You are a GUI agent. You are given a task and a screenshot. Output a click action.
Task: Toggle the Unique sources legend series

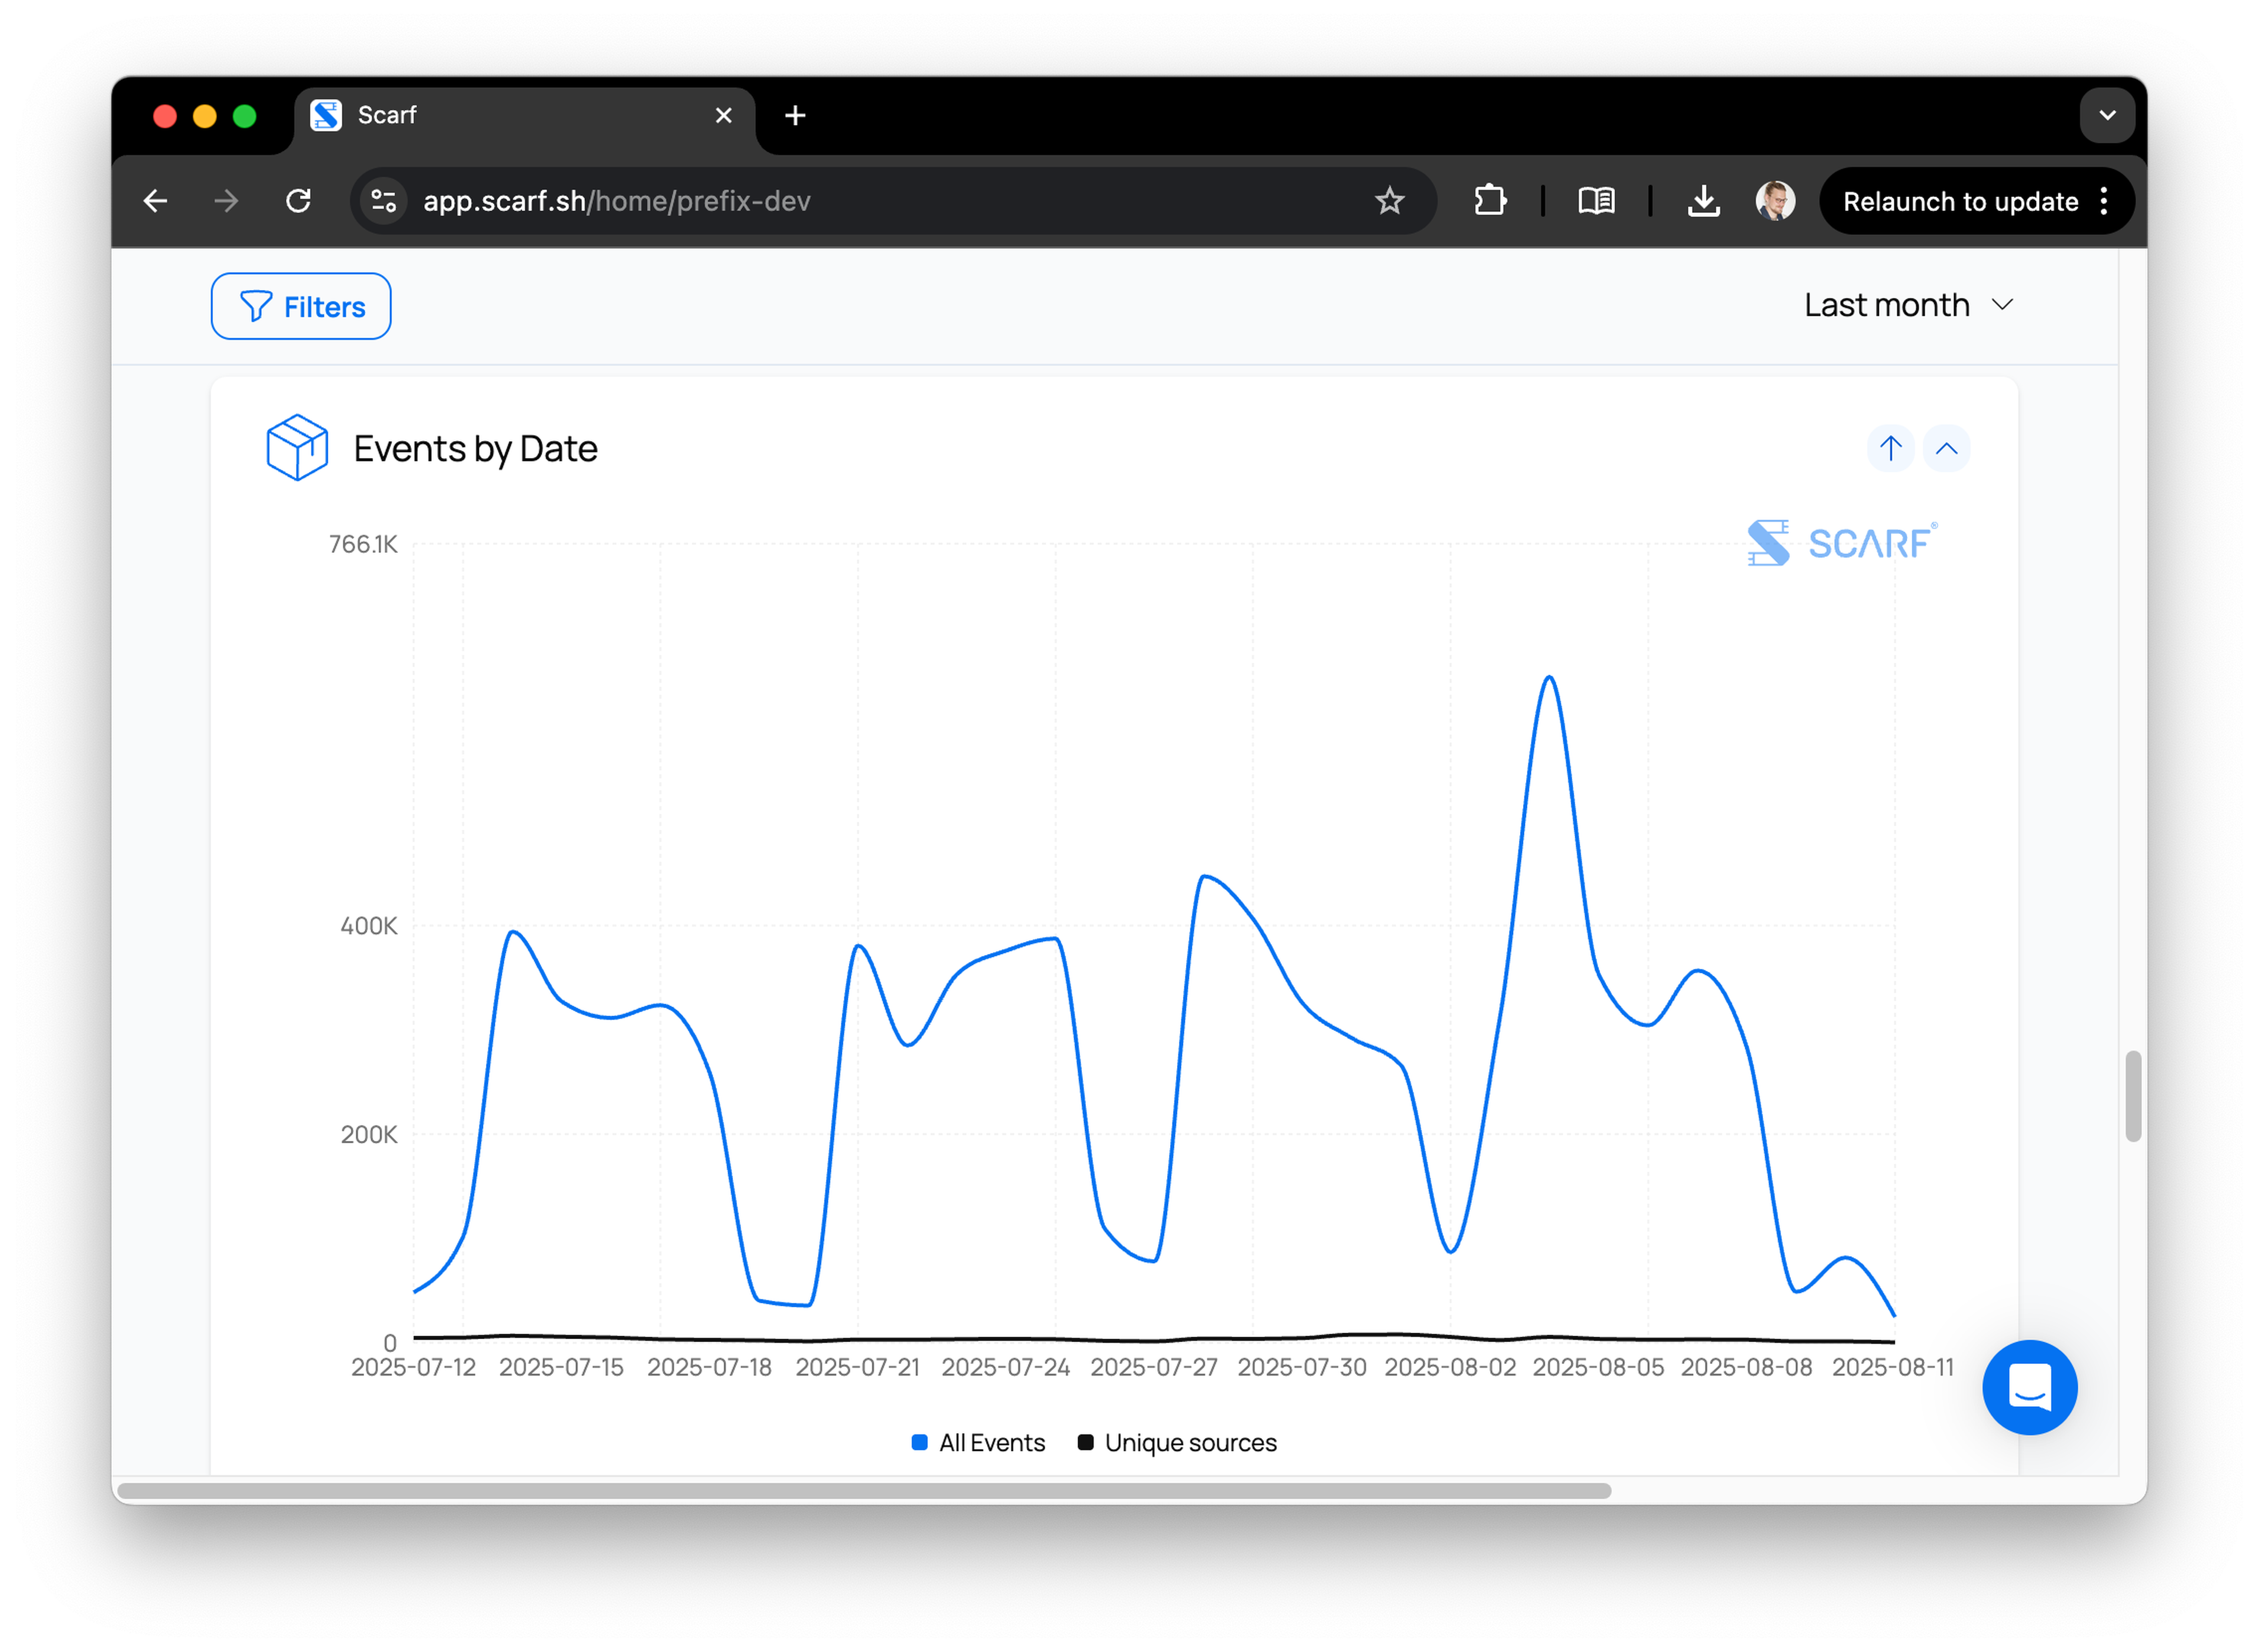click(x=1177, y=1442)
